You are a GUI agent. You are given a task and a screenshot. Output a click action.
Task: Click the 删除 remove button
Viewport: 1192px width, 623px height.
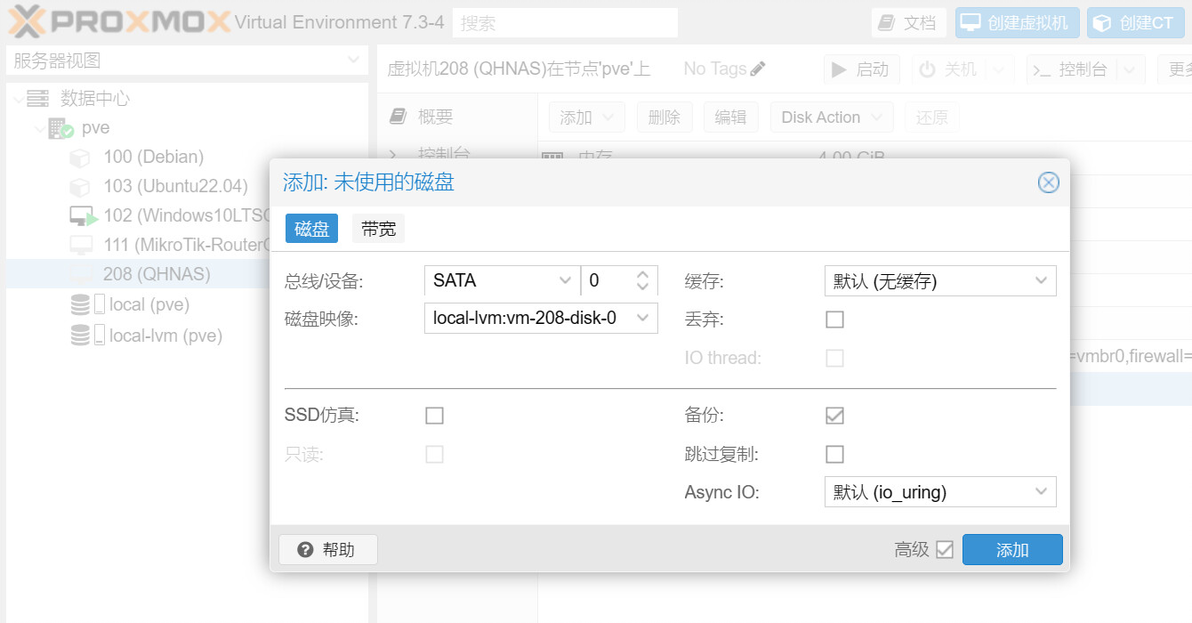tap(664, 117)
